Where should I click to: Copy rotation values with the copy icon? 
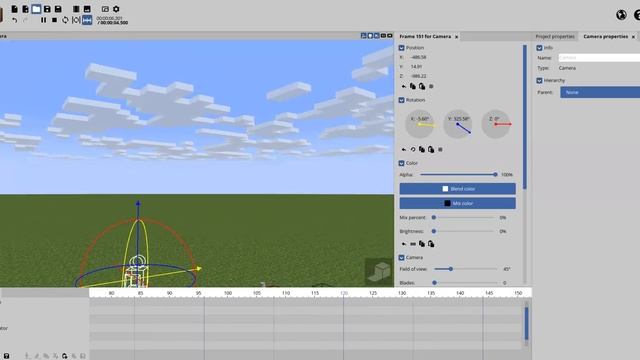(422, 149)
